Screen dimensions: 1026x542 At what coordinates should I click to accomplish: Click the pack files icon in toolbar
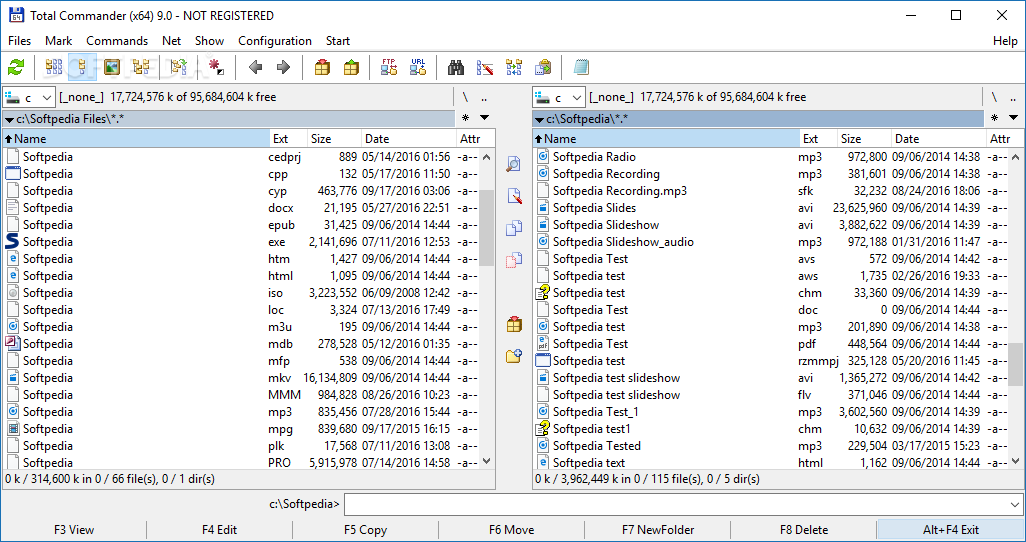(322, 67)
